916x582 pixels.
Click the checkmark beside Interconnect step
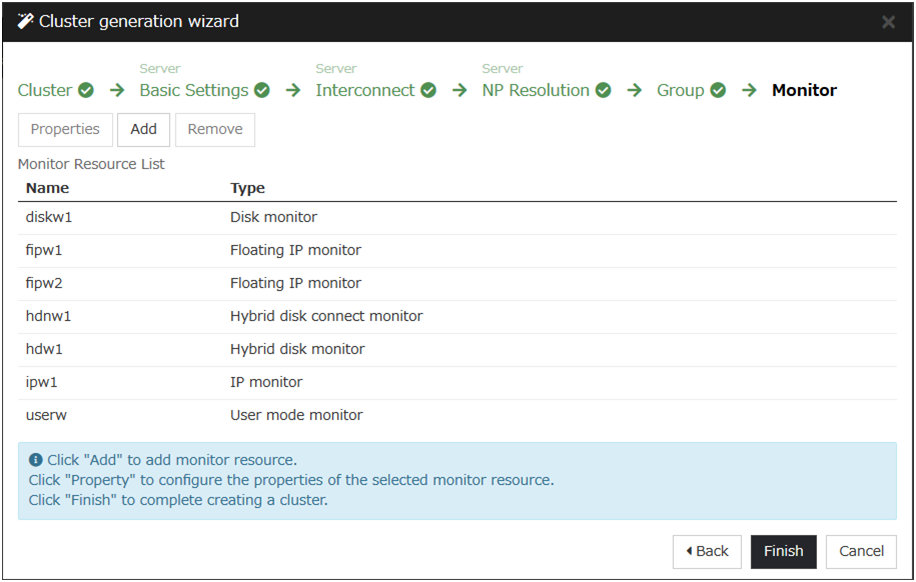(428, 90)
